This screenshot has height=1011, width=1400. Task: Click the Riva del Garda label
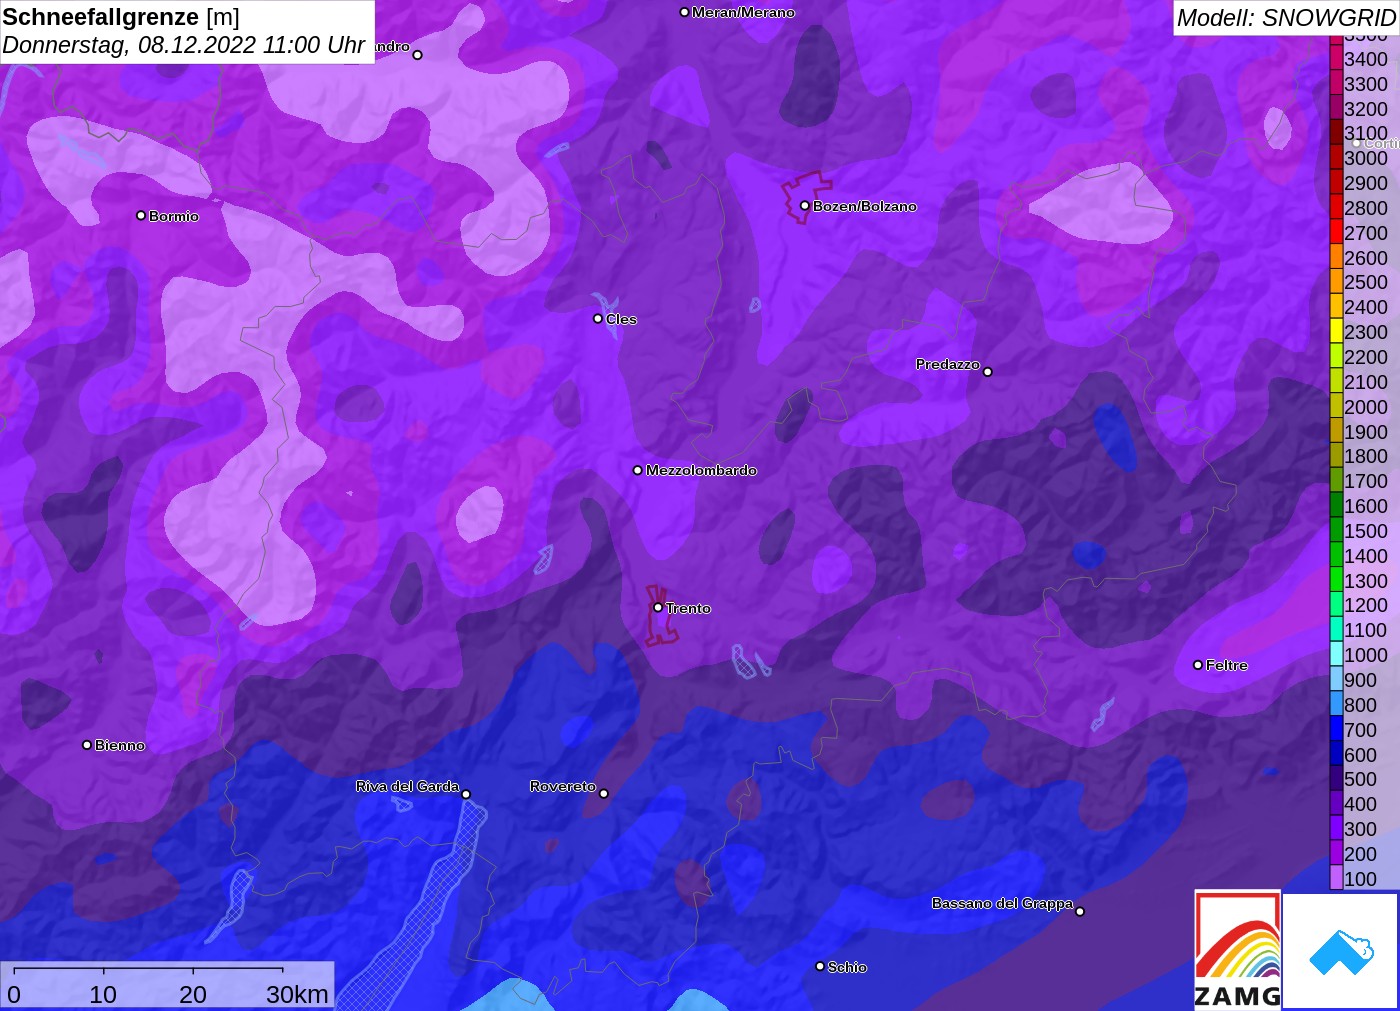point(408,786)
